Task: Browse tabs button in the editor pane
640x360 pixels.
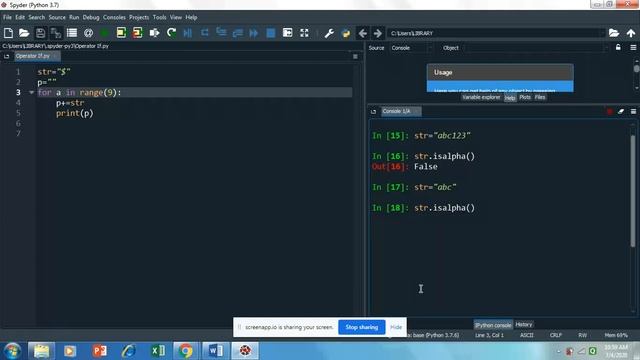Action: pos(7,56)
